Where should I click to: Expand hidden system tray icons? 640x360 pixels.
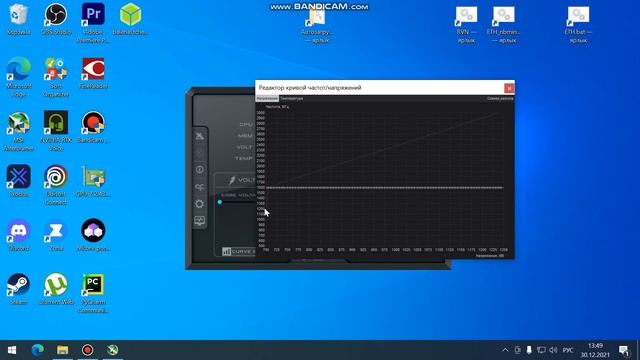pyautogui.click(x=505, y=350)
